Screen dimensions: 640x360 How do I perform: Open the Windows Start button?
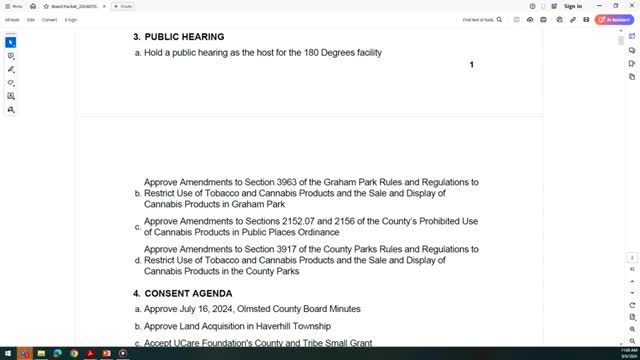tap(8, 353)
